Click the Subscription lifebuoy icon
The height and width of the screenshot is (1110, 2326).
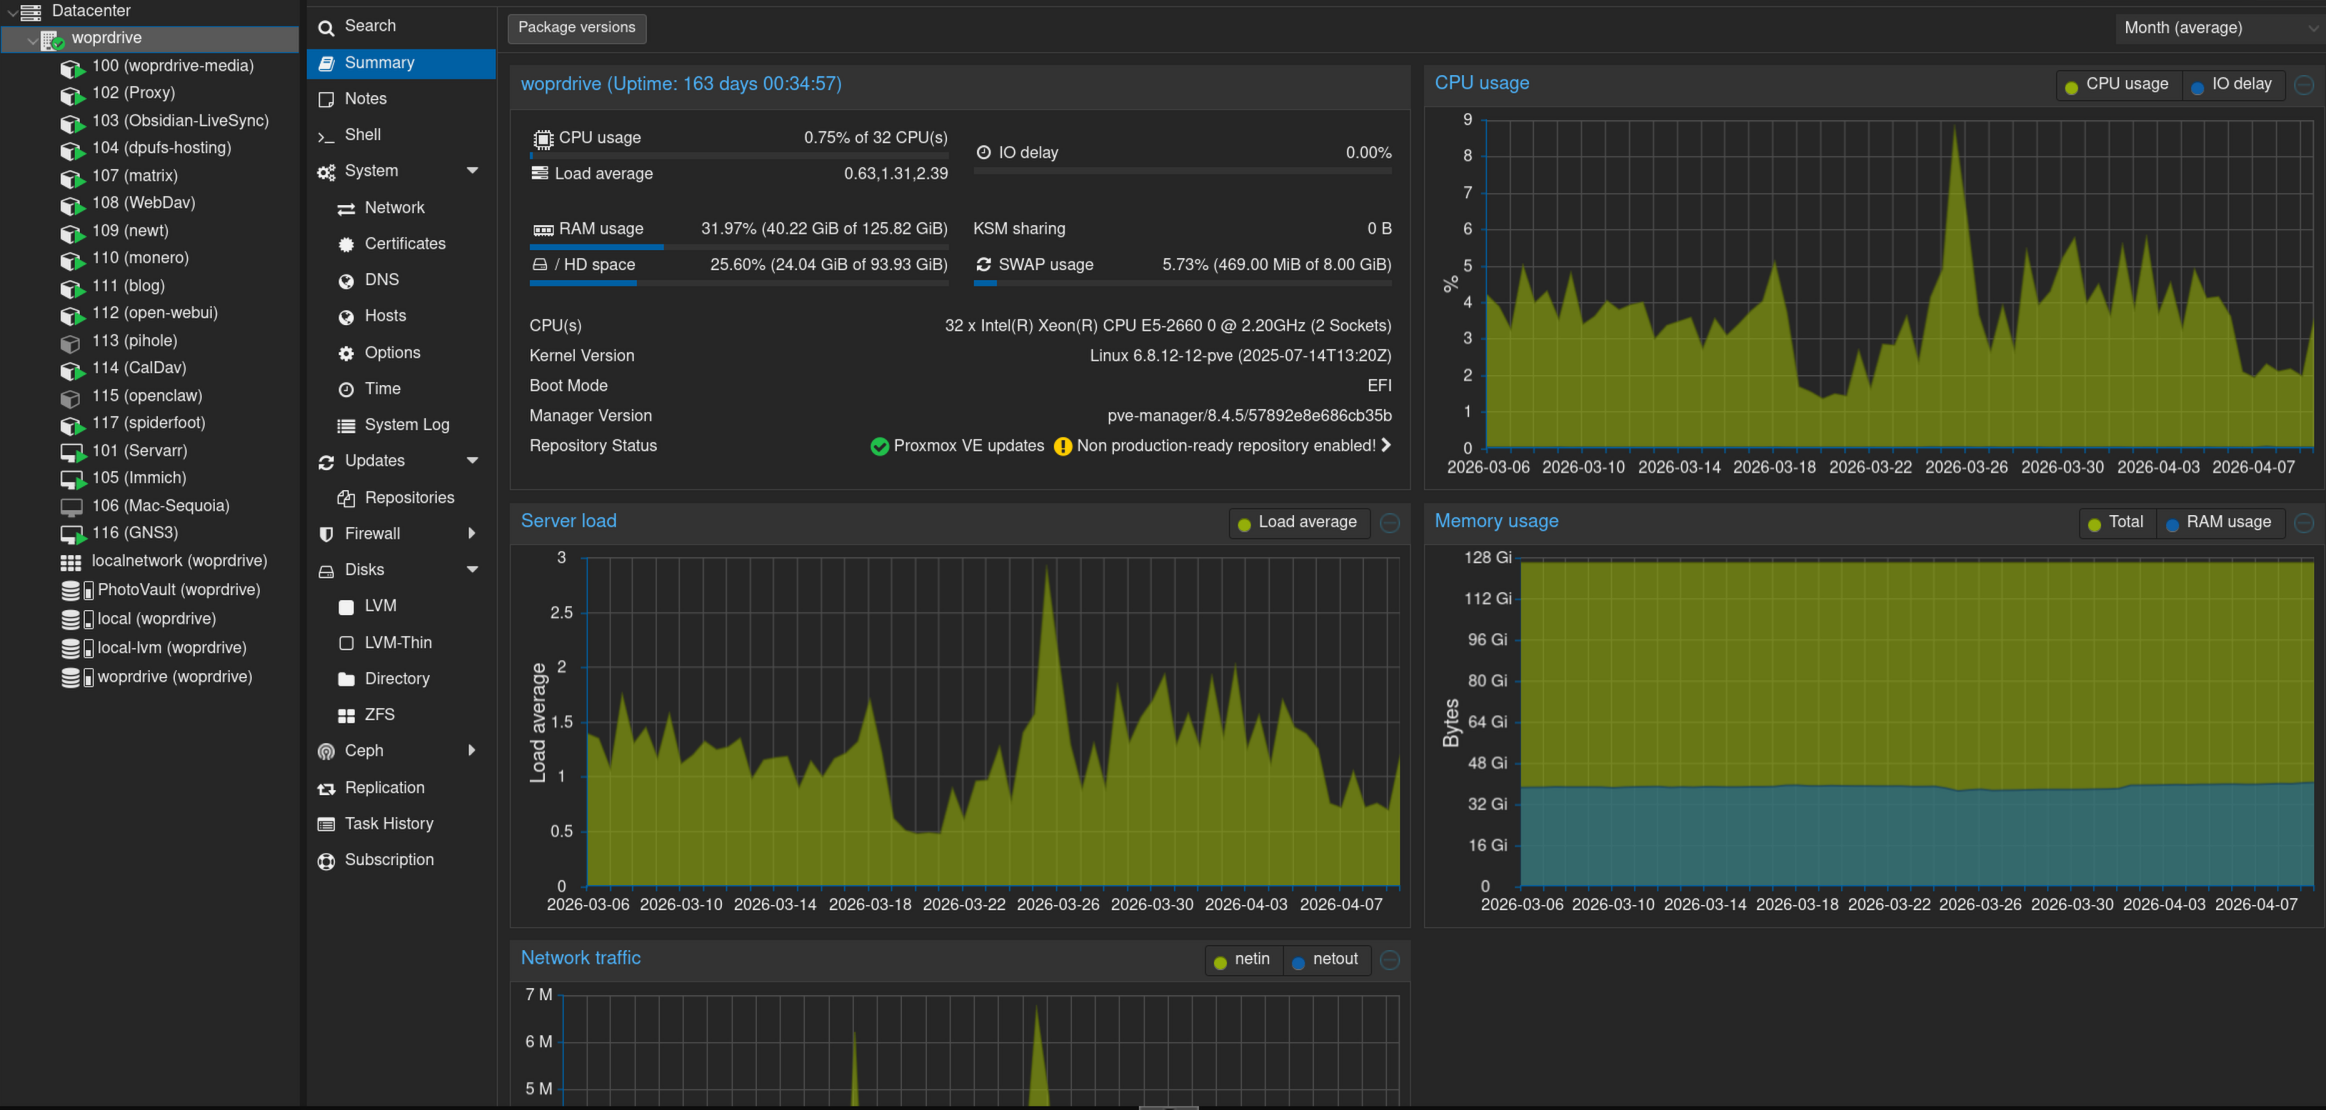326,861
